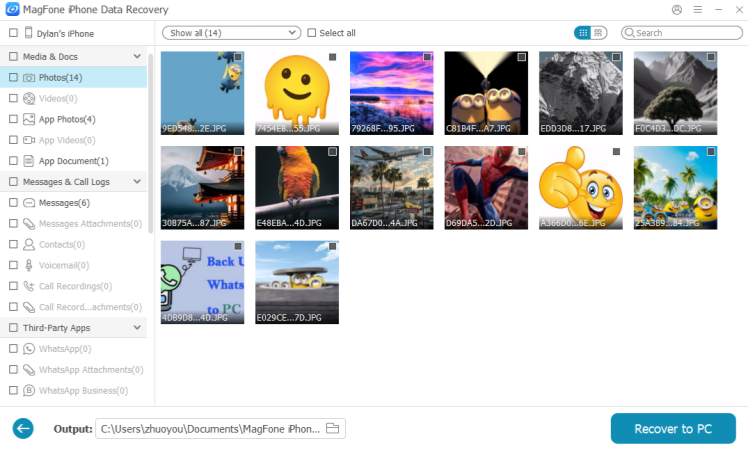The width and height of the screenshot is (748, 450).
Task: Select App Photos(4) category
Action: (x=73, y=119)
